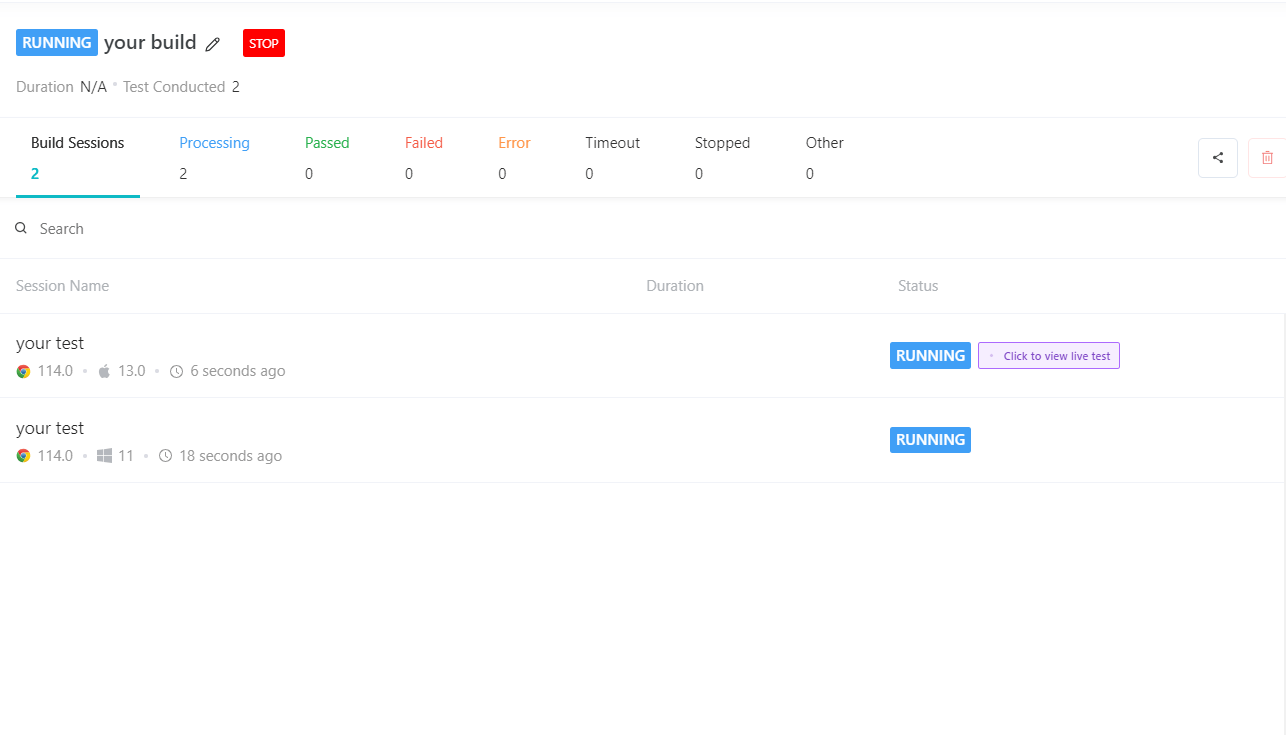Edit the build name with the pencil icon
1286x736 pixels.
212,43
